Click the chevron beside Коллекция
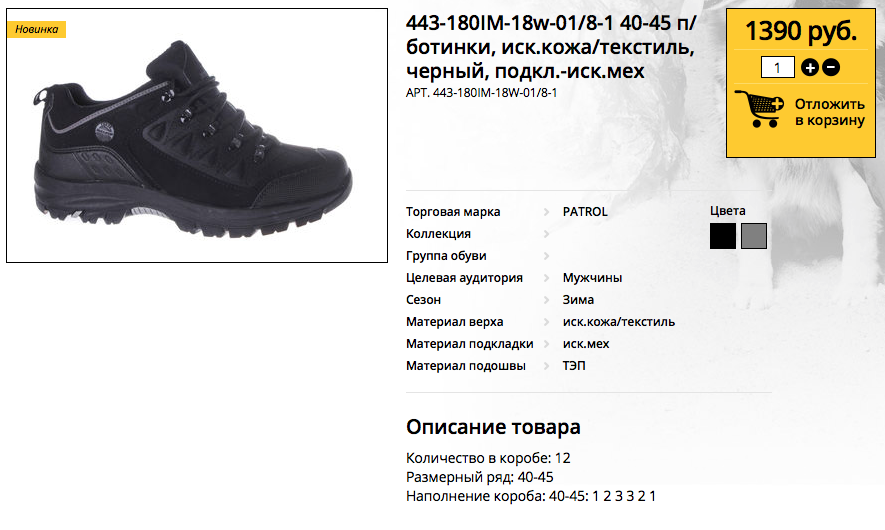Image resolution: width=885 pixels, height=530 pixels. (x=546, y=234)
